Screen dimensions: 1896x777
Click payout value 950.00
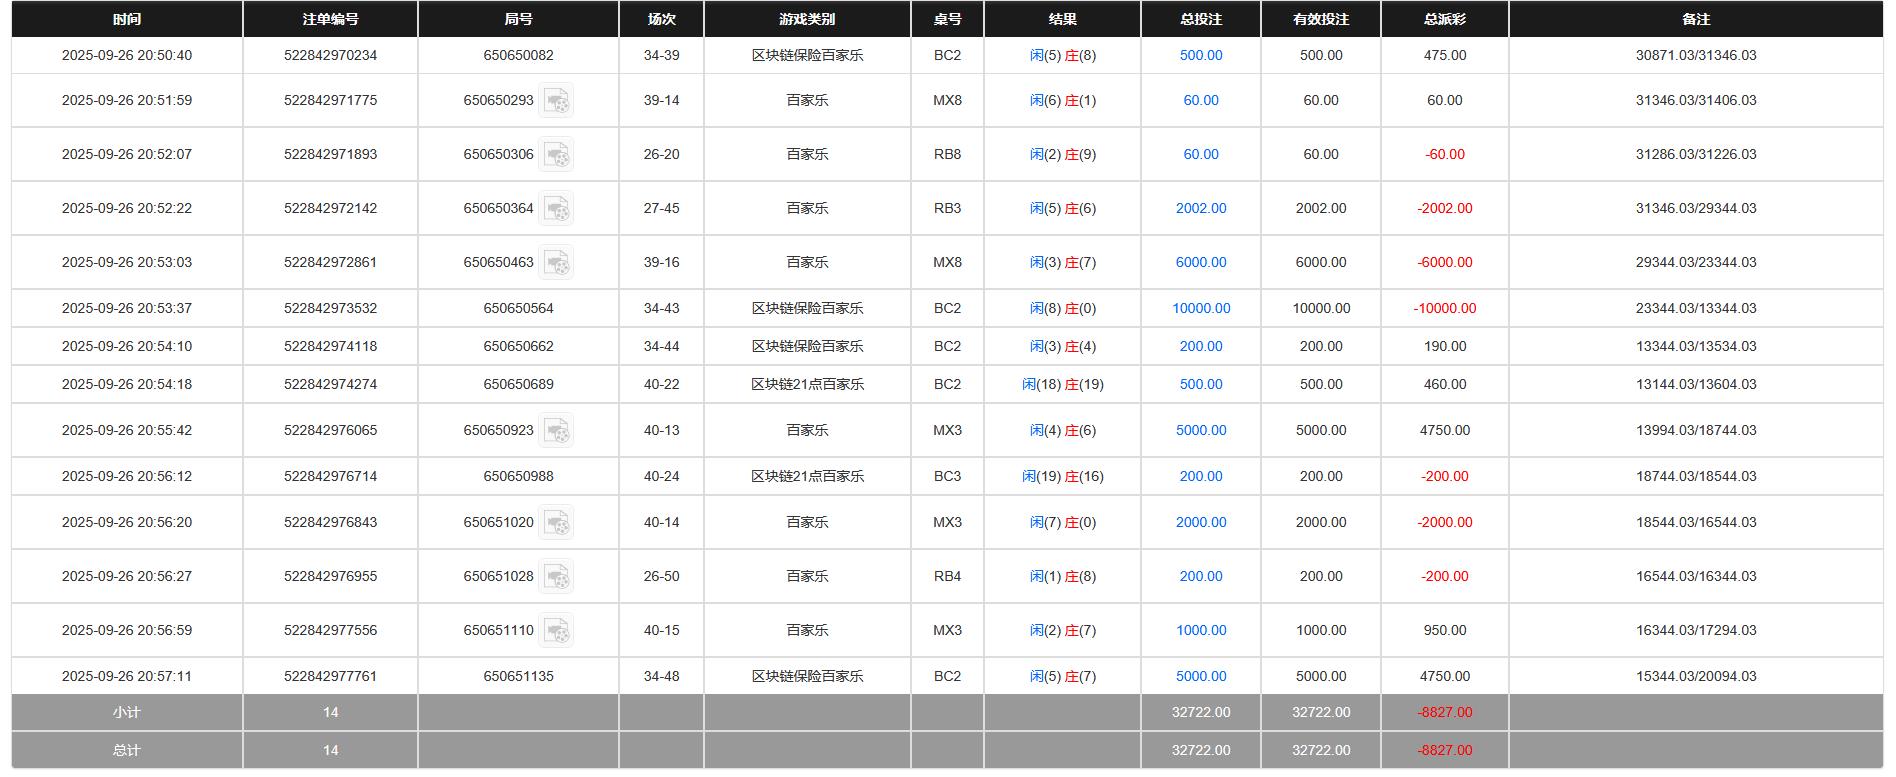(1445, 630)
